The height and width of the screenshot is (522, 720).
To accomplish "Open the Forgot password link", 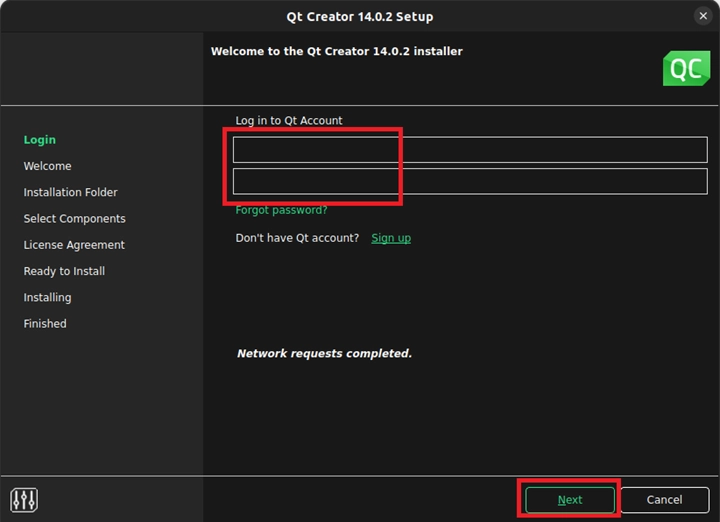I will pos(281,210).
